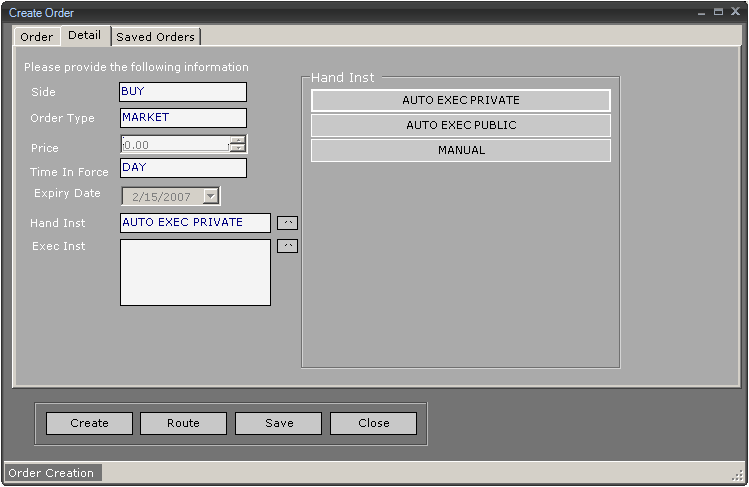The height and width of the screenshot is (487, 749).
Task: Choose AUTO EXEC PRIVATE handling instruction
Action: pos(460,100)
